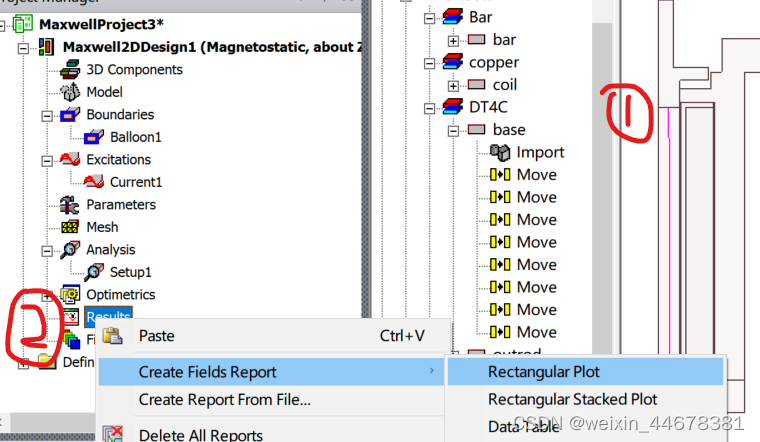Click the DT4C material layer icon
The width and height of the screenshot is (760, 442).
pyautogui.click(x=453, y=107)
